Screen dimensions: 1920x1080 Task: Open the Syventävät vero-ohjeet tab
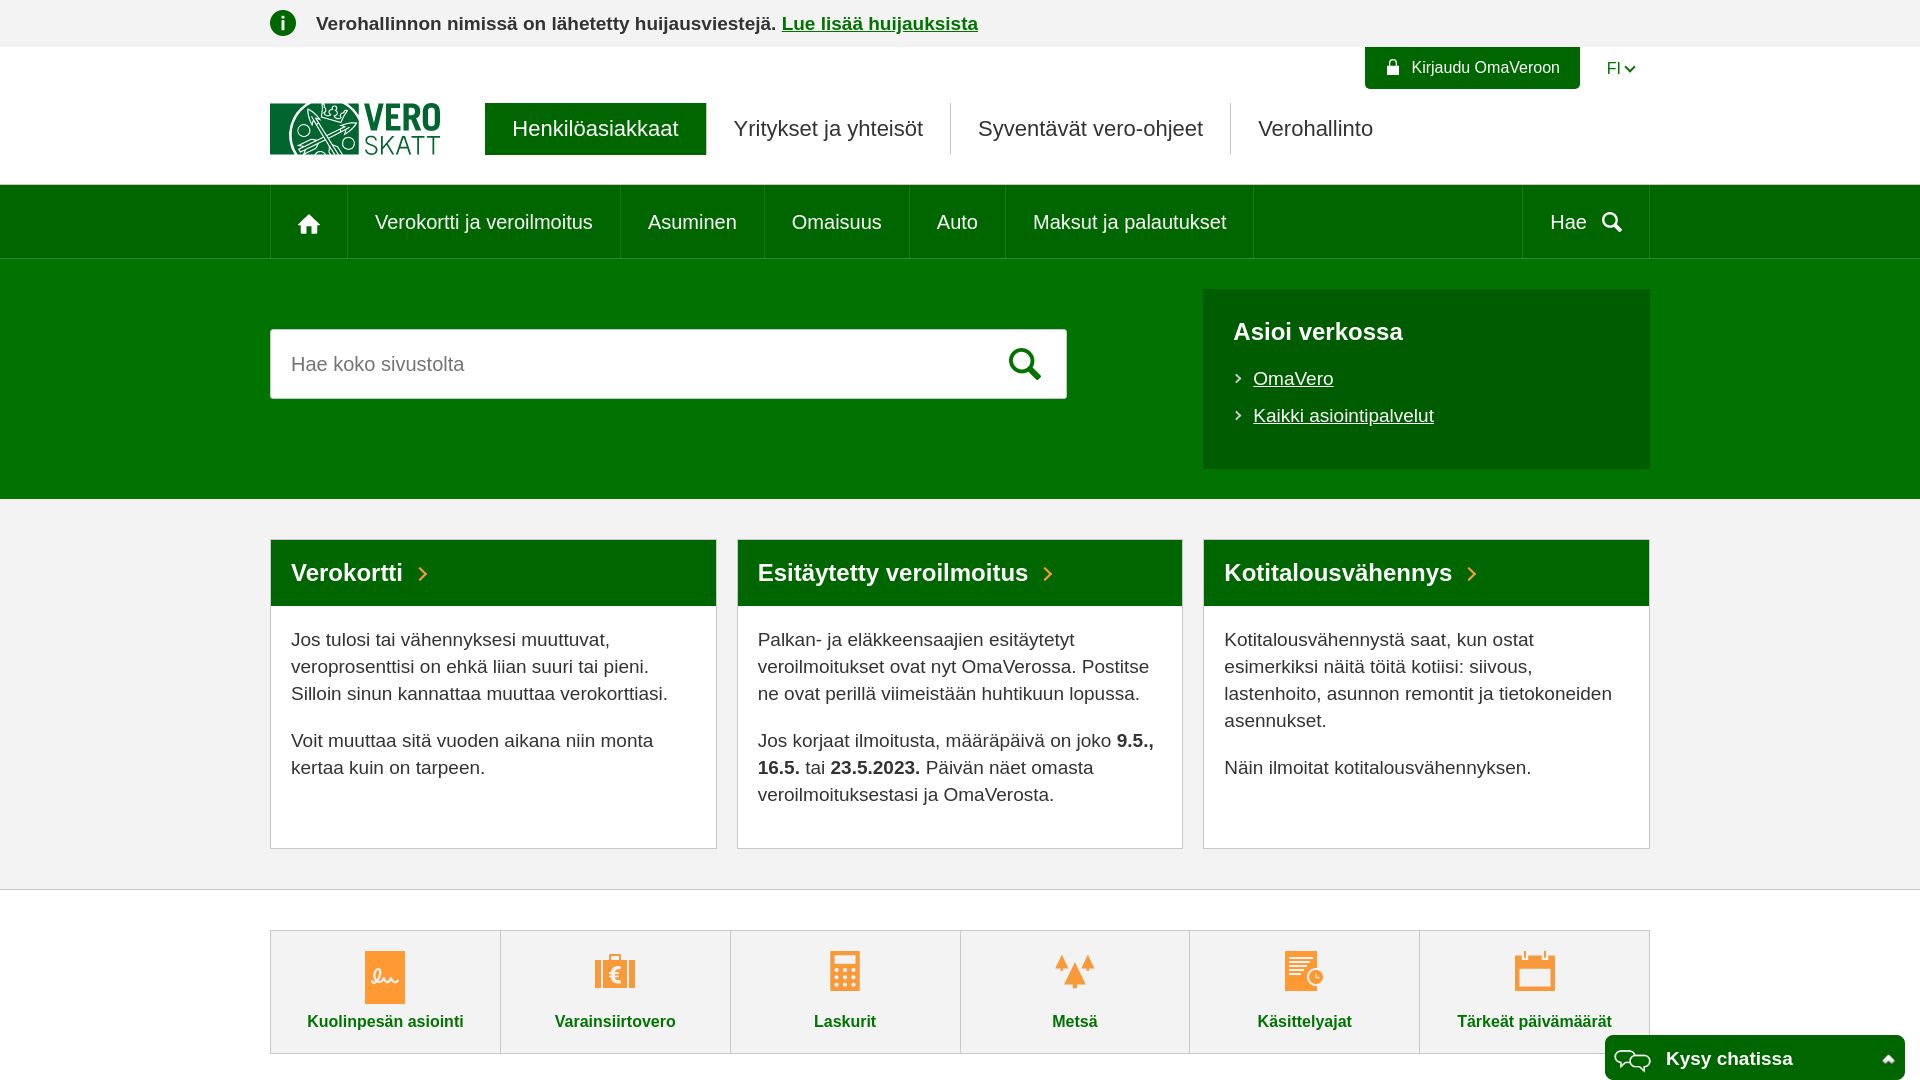(x=1090, y=129)
